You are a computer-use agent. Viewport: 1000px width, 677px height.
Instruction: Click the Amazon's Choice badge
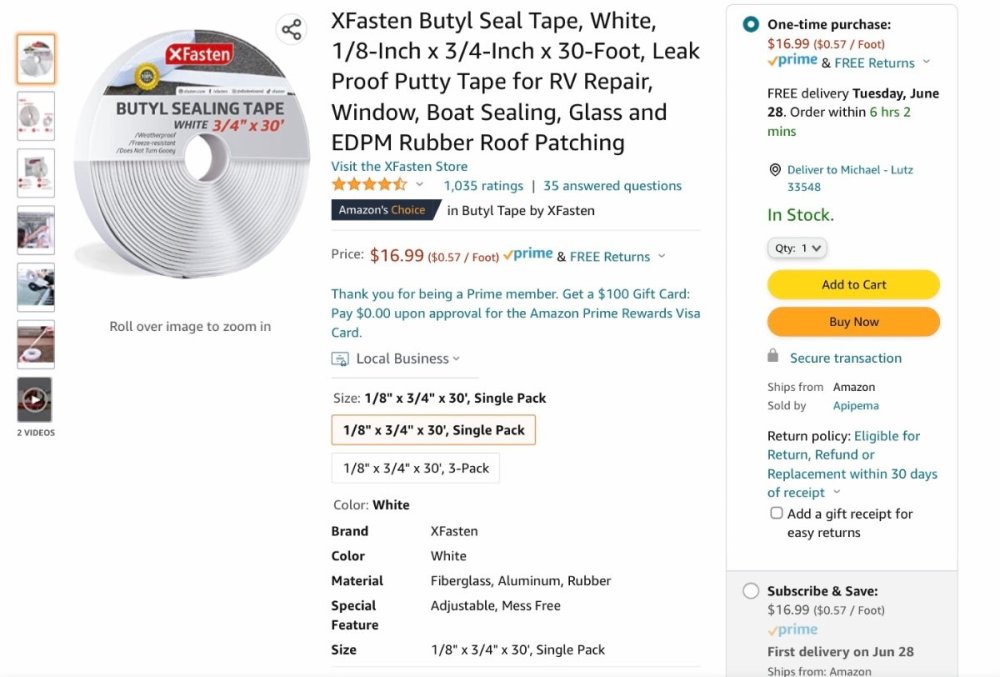[x=382, y=210]
